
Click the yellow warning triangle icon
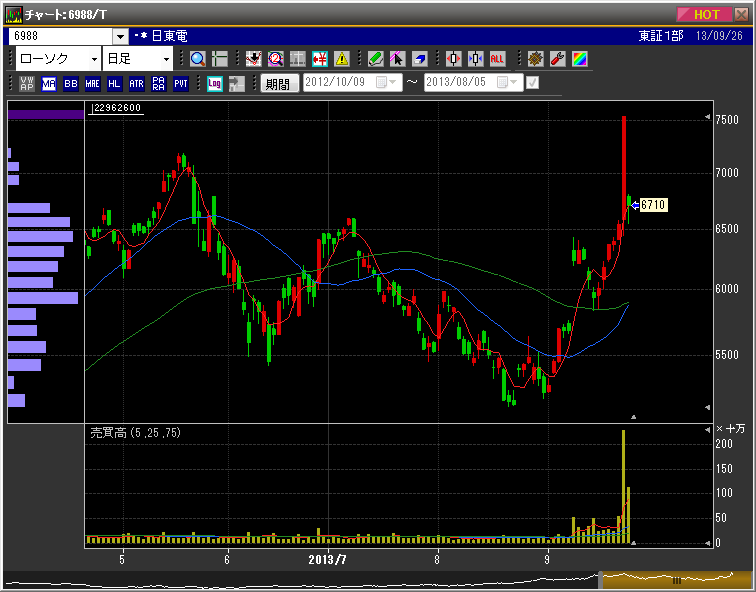tap(342, 59)
